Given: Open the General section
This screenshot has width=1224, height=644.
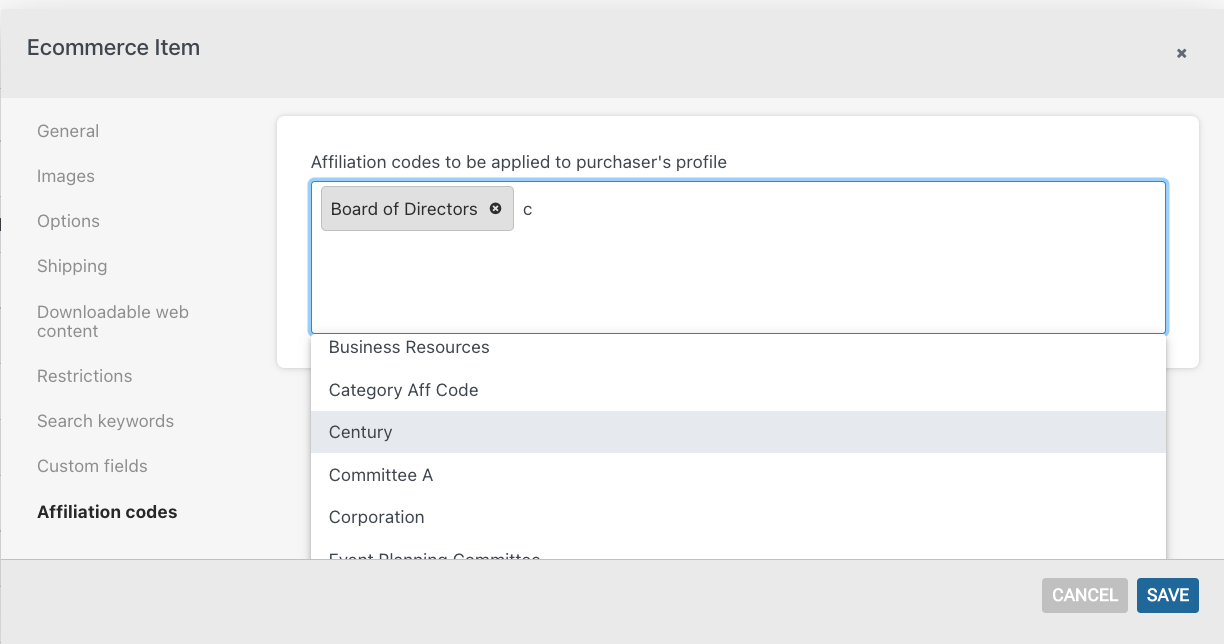Looking at the screenshot, I should coord(68,131).
